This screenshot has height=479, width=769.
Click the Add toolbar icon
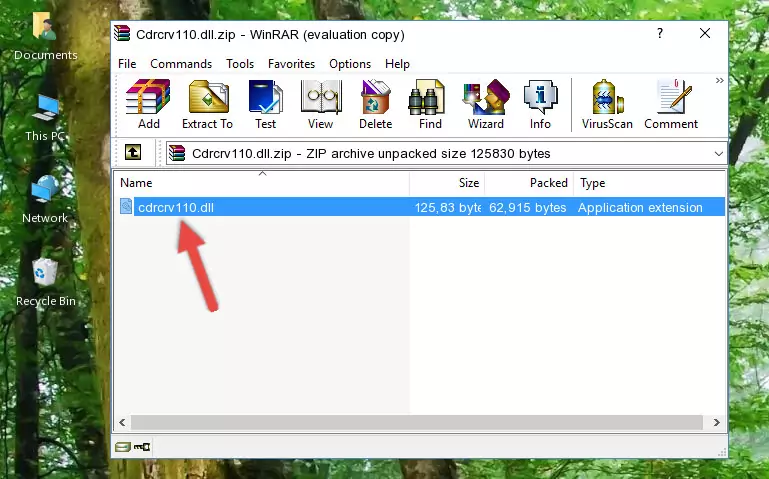click(x=148, y=104)
